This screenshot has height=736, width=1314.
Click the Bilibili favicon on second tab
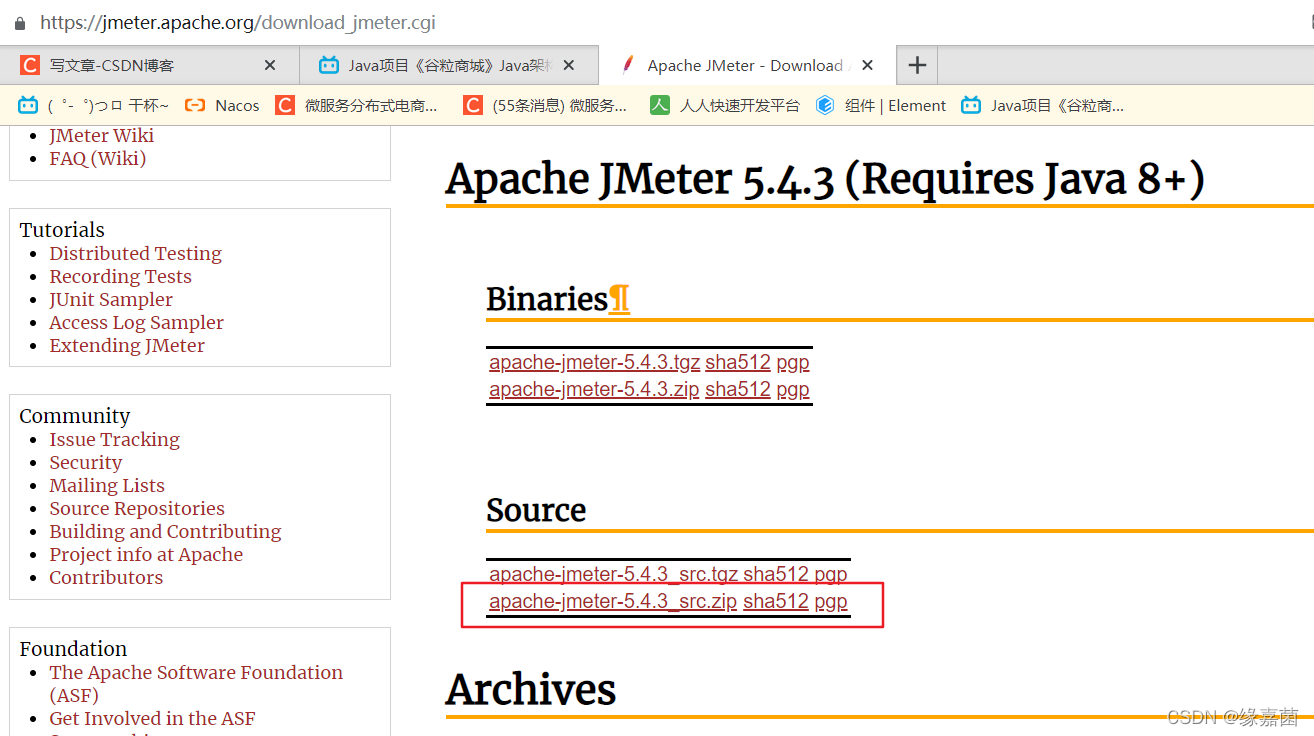pos(329,65)
